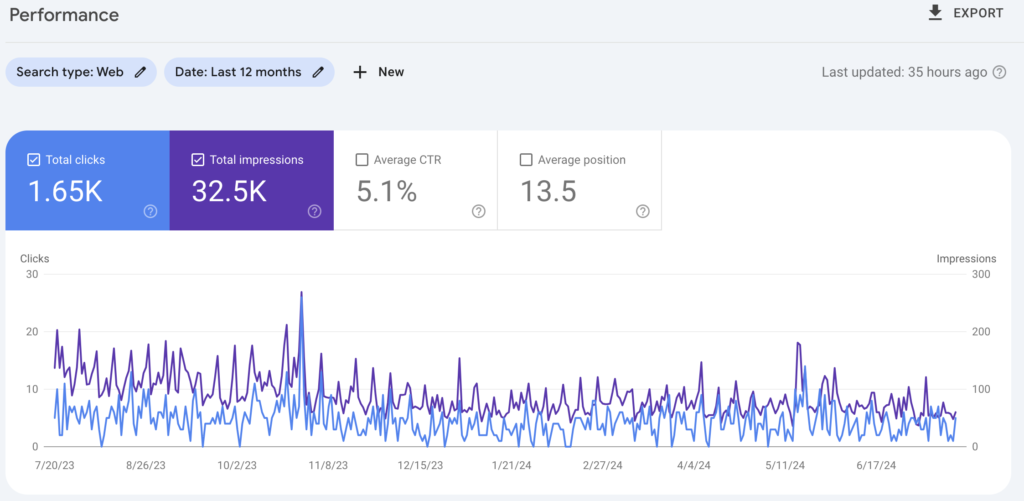Screen dimensions: 1024x501
Task: Open the Export button label
Action: tap(978, 13)
